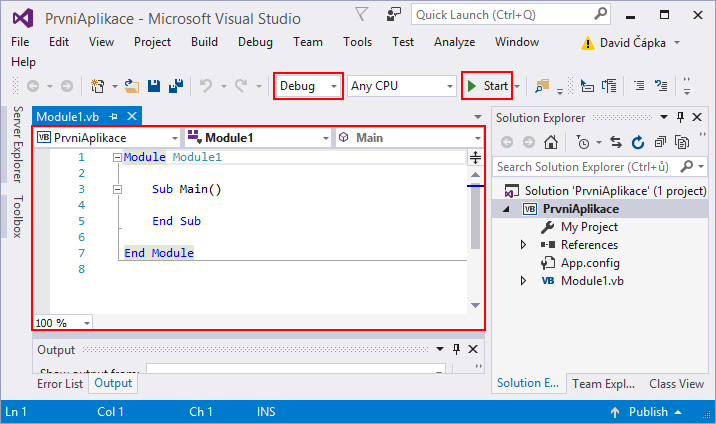Image resolution: width=716 pixels, height=424 pixels.
Task: Switch to the Team Explorer tab
Action: coord(603,383)
